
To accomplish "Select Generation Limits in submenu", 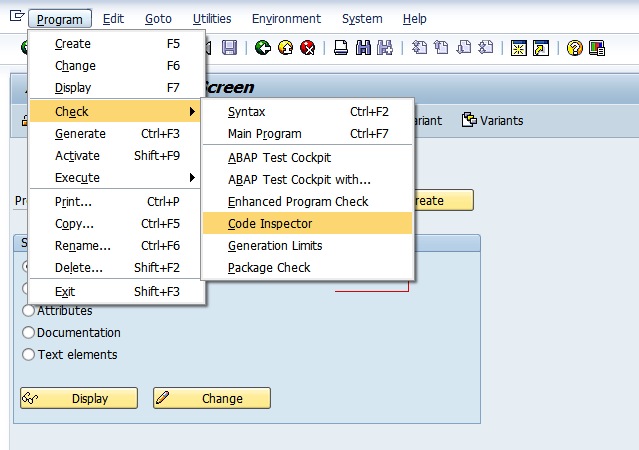I will point(308,246).
